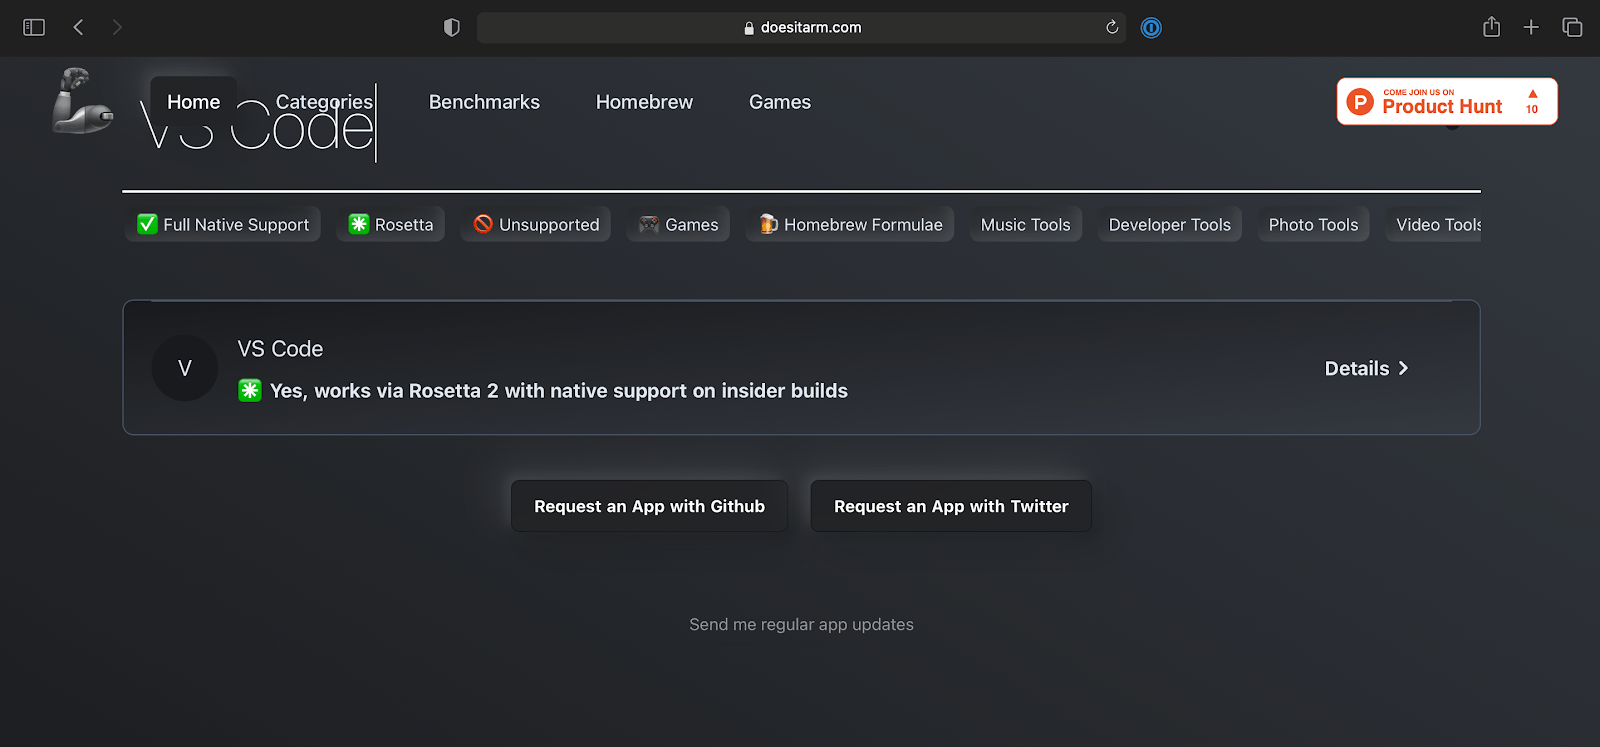Open a new tab with the plus icon
Viewport: 1600px width, 747px height.
tap(1531, 27)
